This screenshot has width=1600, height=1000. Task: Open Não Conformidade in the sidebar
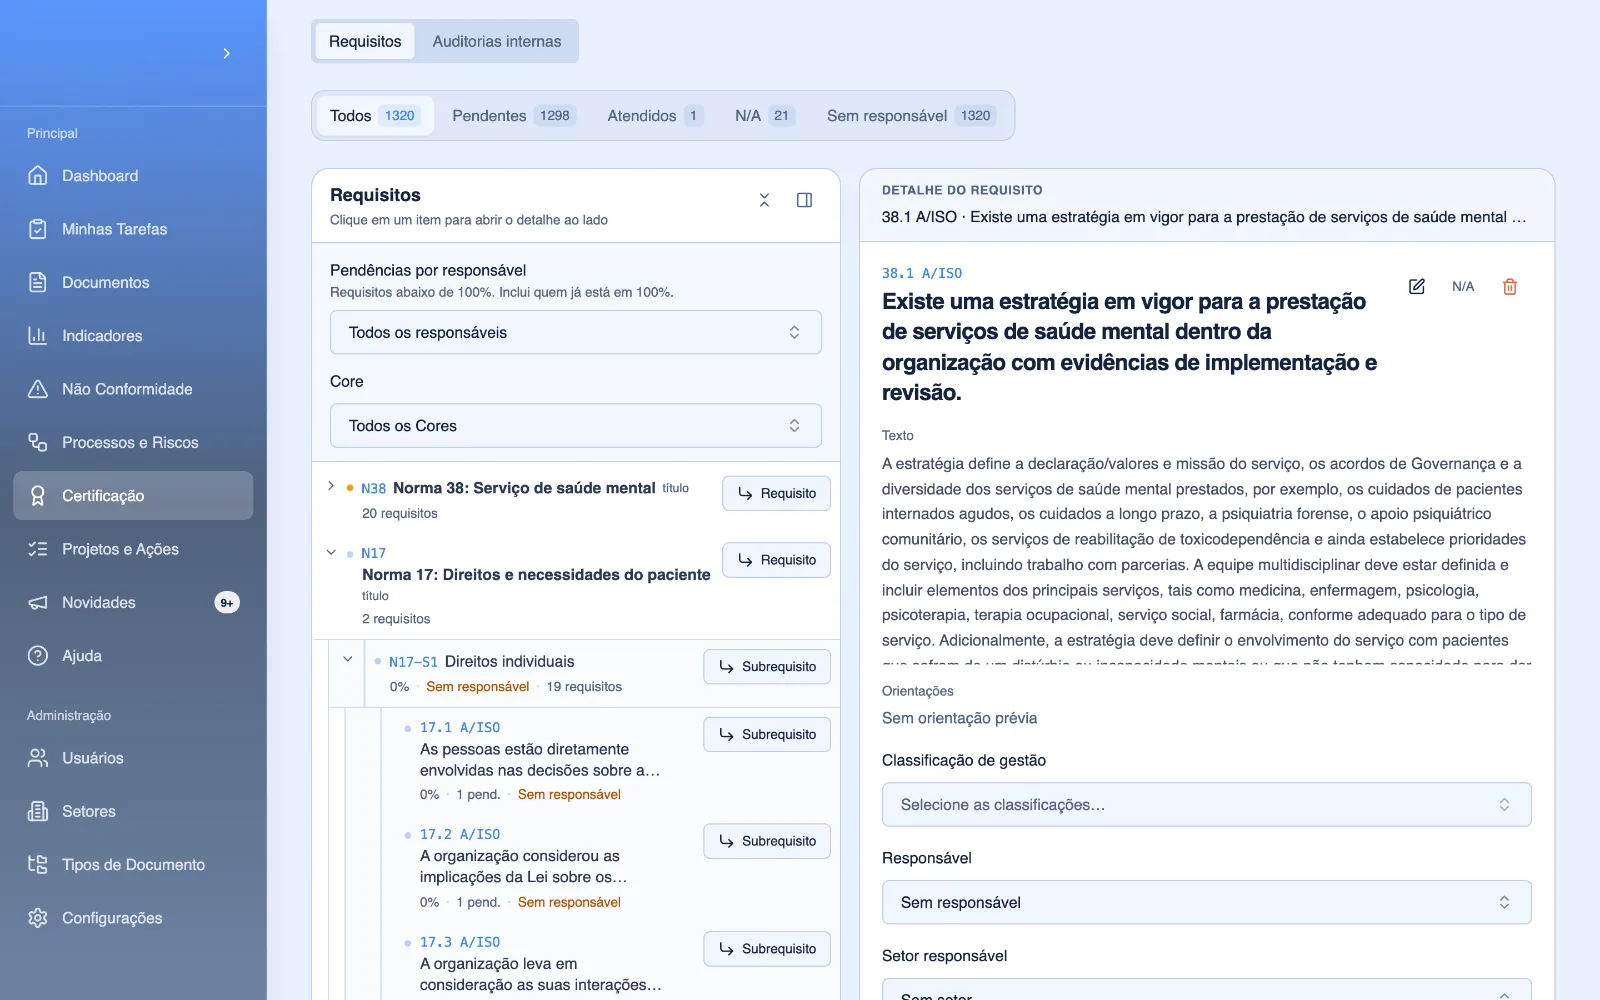[x=133, y=389]
